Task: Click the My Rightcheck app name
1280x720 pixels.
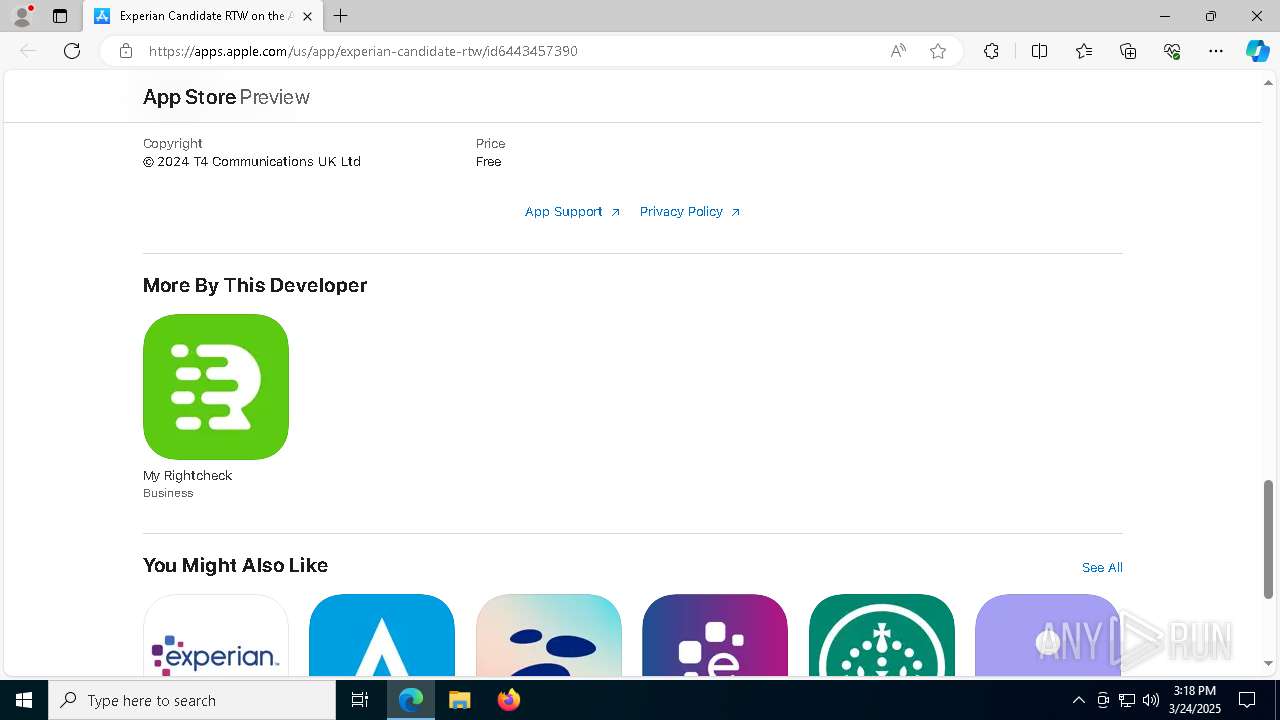Action: pyautogui.click(x=187, y=476)
